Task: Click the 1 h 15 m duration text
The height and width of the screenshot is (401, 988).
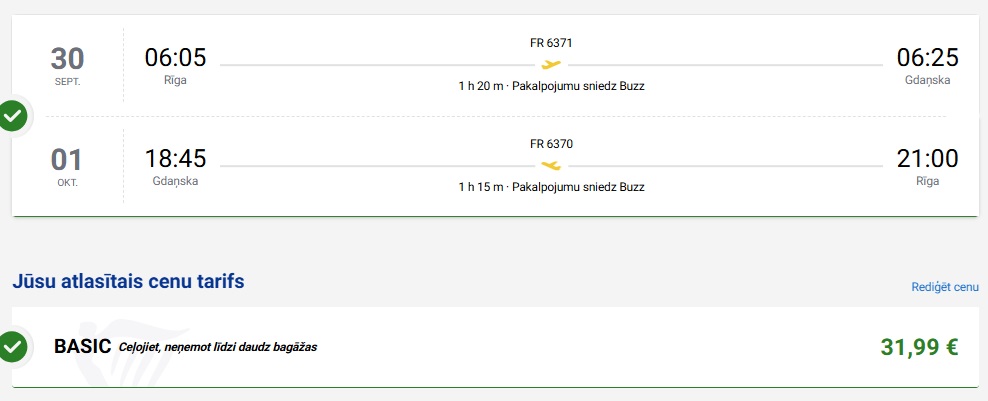Action: pyautogui.click(x=481, y=187)
